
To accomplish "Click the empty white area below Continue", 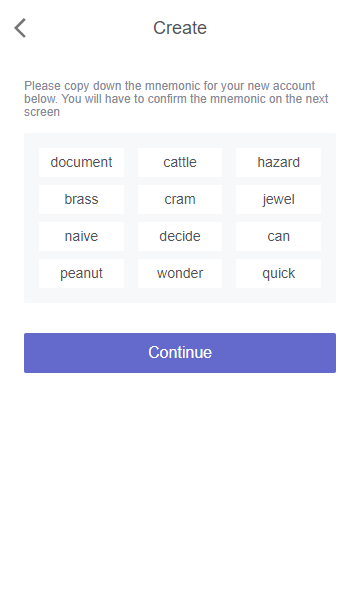I will pos(180,486).
